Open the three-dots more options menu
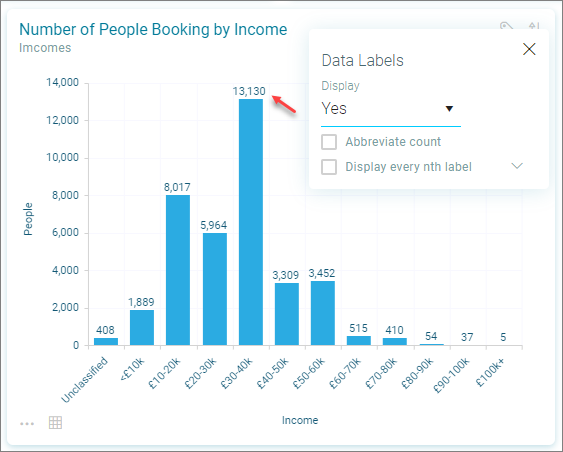This screenshot has height=452, width=563. click(x=27, y=424)
